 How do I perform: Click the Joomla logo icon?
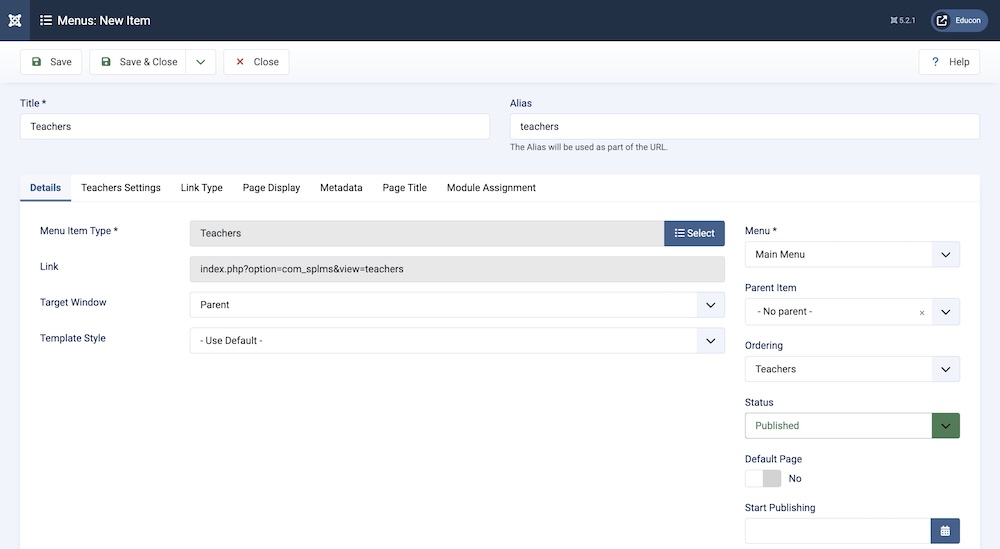coord(15,20)
